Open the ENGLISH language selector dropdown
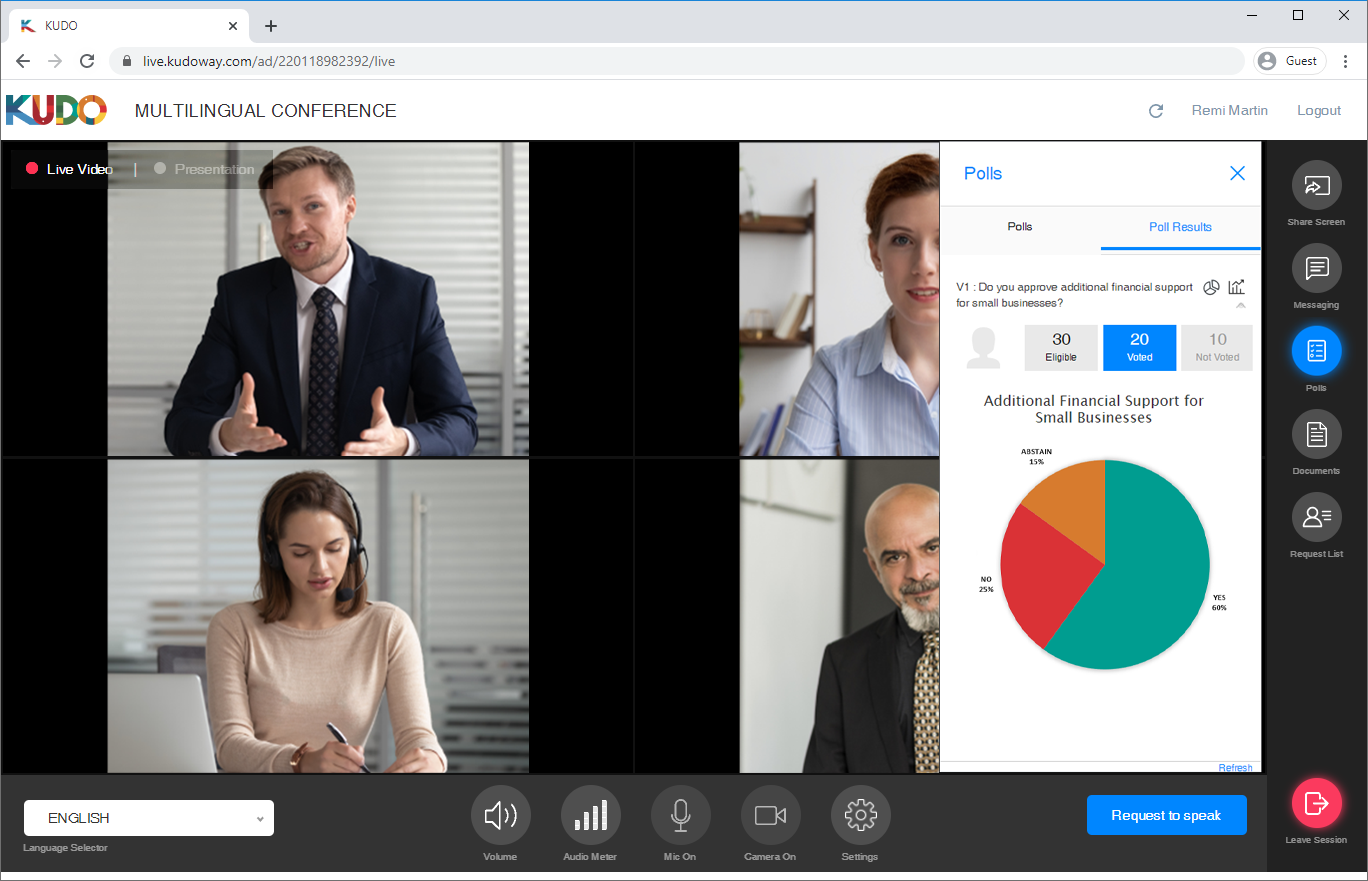This screenshot has width=1368, height=881. coord(149,818)
